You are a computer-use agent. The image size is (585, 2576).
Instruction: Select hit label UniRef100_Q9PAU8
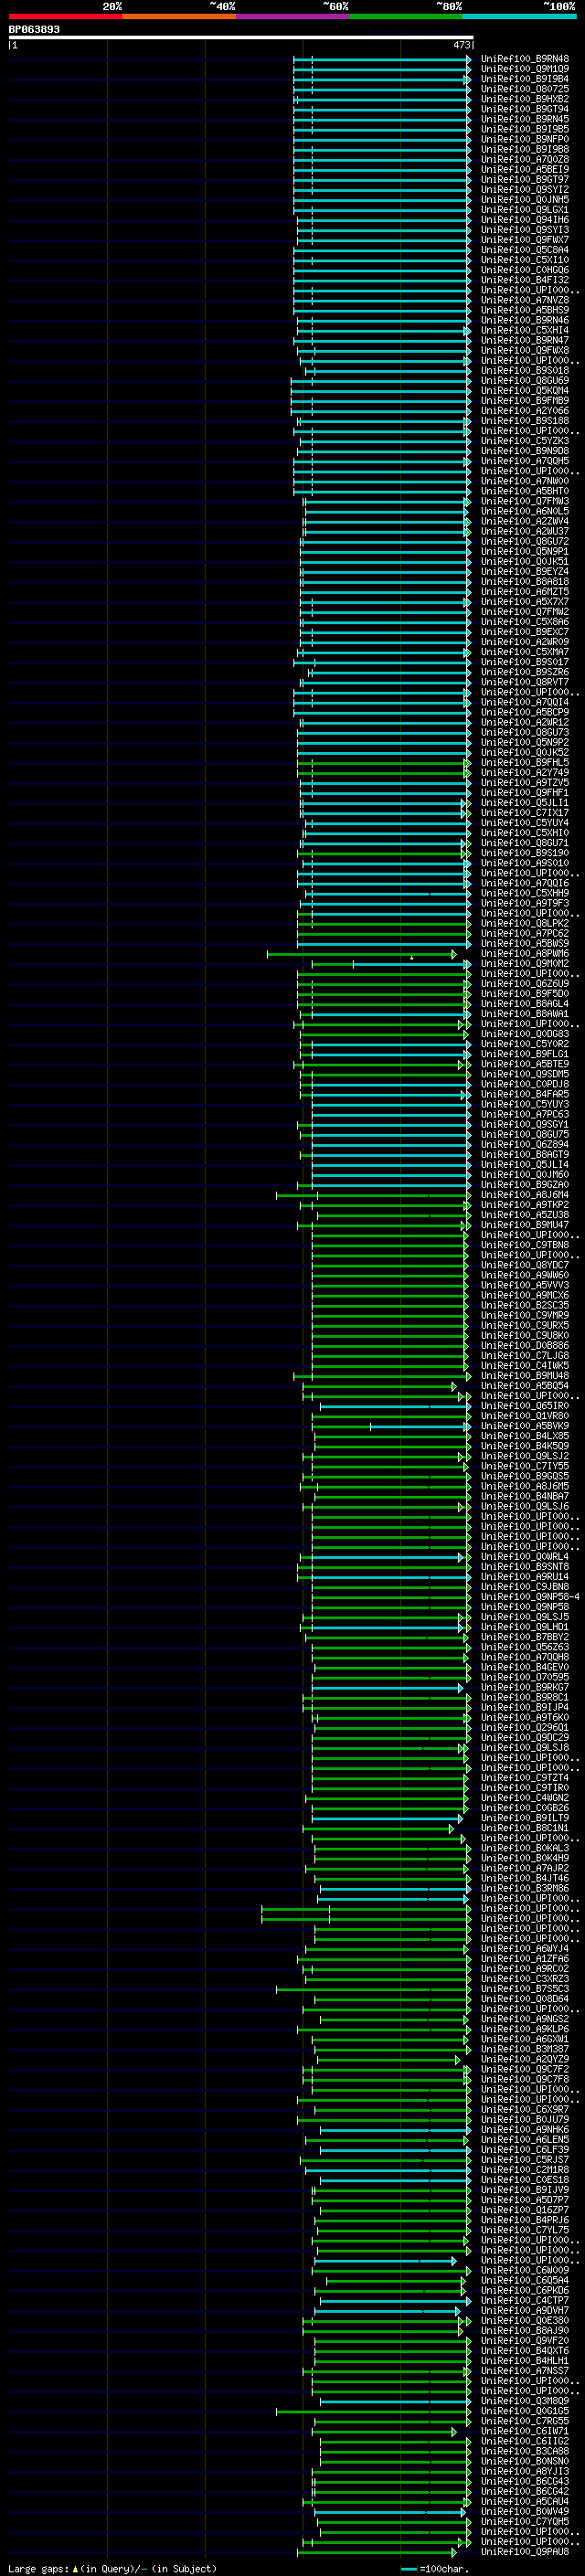pyautogui.click(x=525, y=2551)
